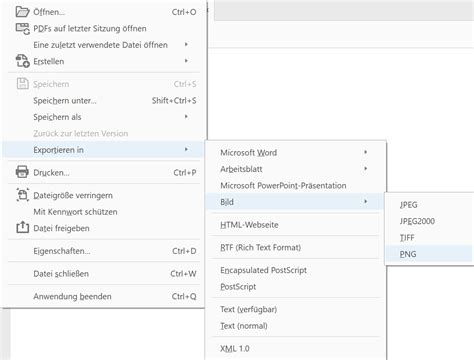Click the share icon next to Datei freigeben
The width and height of the screenshot is (474, 360).
click(x=22, y=228)
